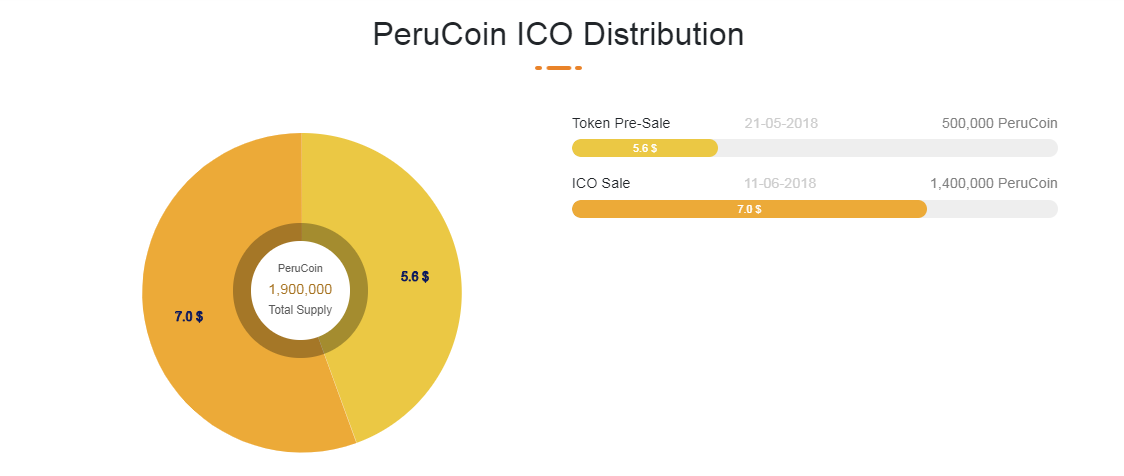Click the 5.6 $ label on pie chart
This screenshot has height=476, width=1124.
click(415, 277)
